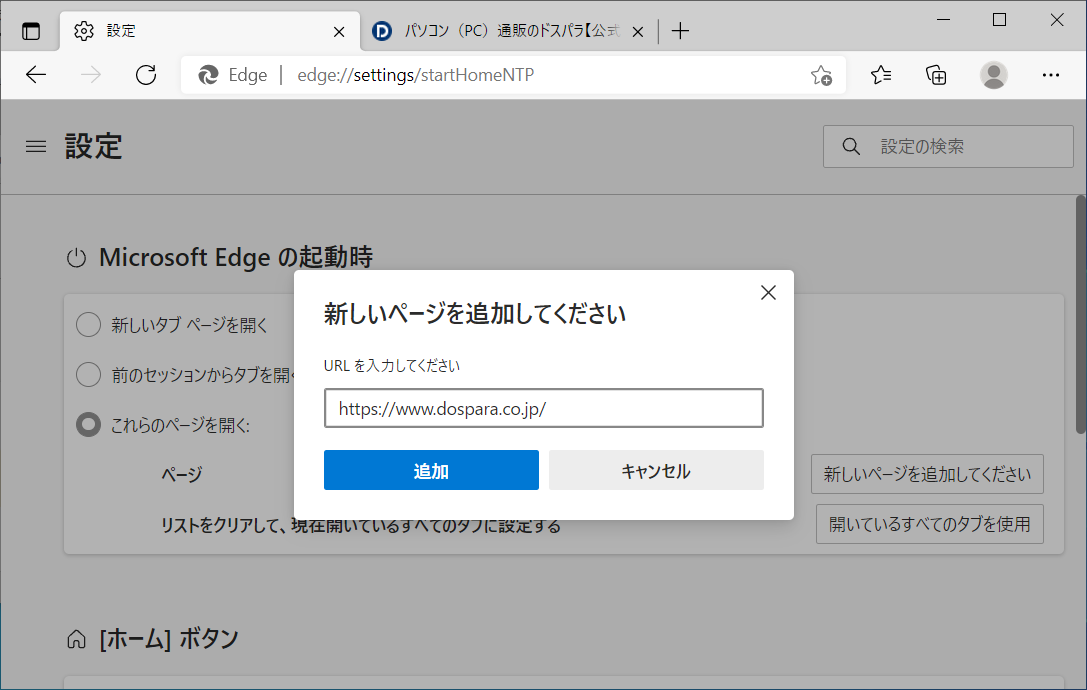Click the Microsoft Edge の起動時 heading
Image resolution: width=1087 pixels, height=690 pixels.
[x=236, y=257]
